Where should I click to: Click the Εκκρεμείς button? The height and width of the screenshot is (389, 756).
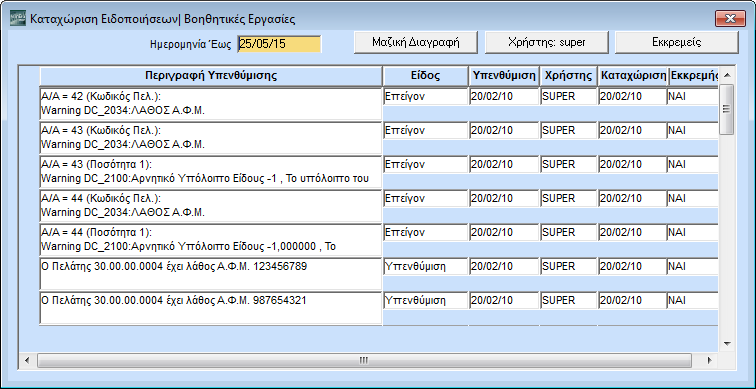point(676,42)
